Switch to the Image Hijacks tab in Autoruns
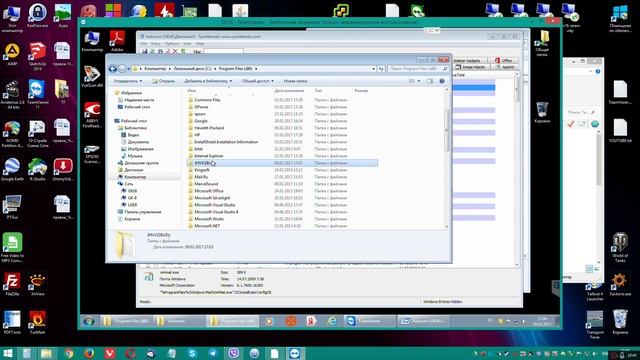640x360 pixels. click(x=470, y=67)
